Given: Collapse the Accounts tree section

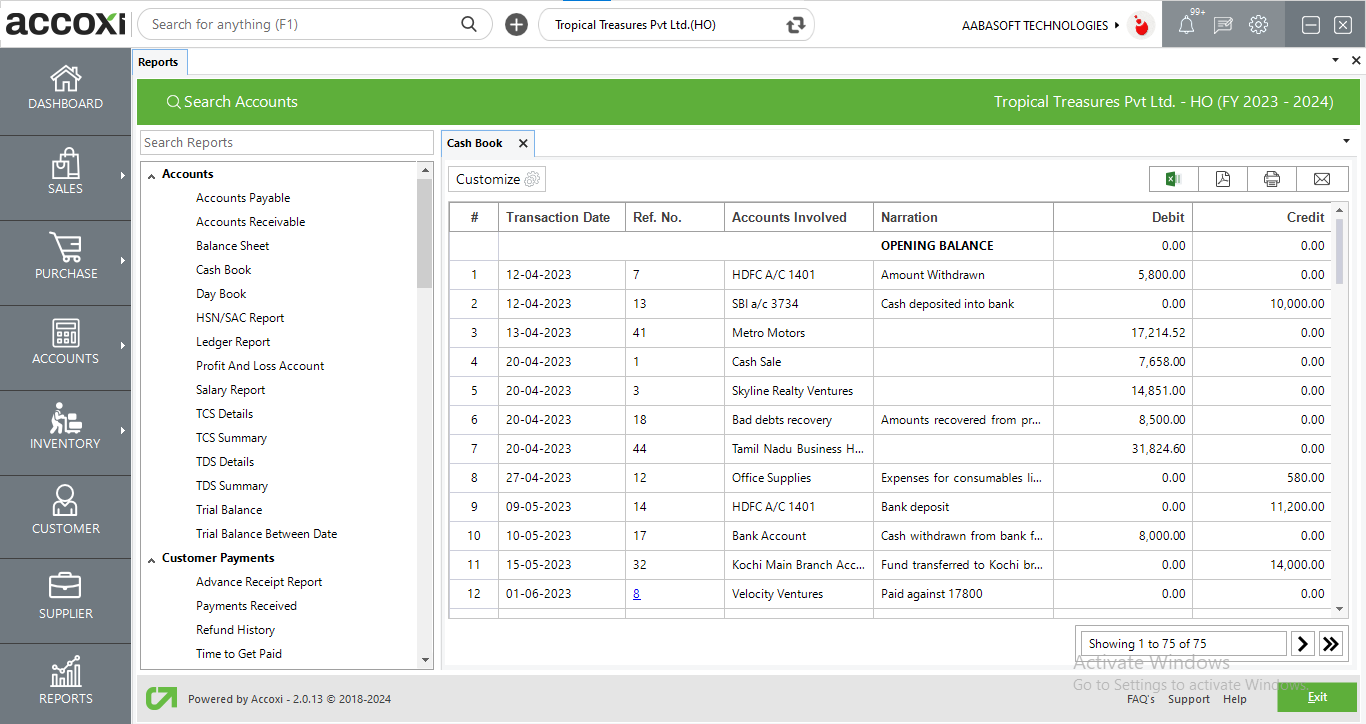Looking at the screenshot, I should [x=152, y=175].
